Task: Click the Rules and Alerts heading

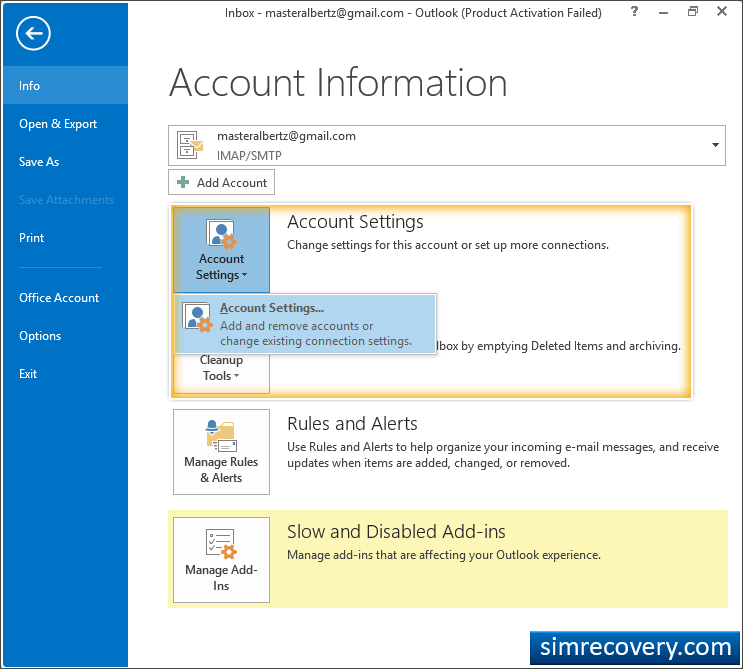Action: coord(352,424)
